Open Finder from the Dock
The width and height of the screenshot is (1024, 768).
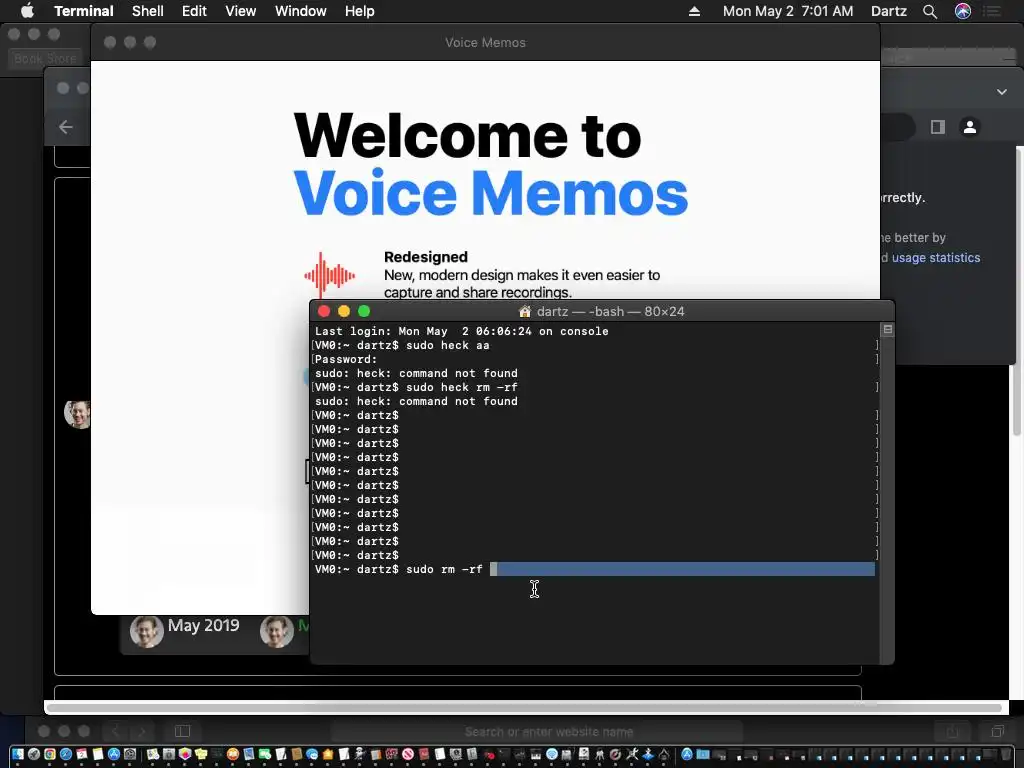18,754
